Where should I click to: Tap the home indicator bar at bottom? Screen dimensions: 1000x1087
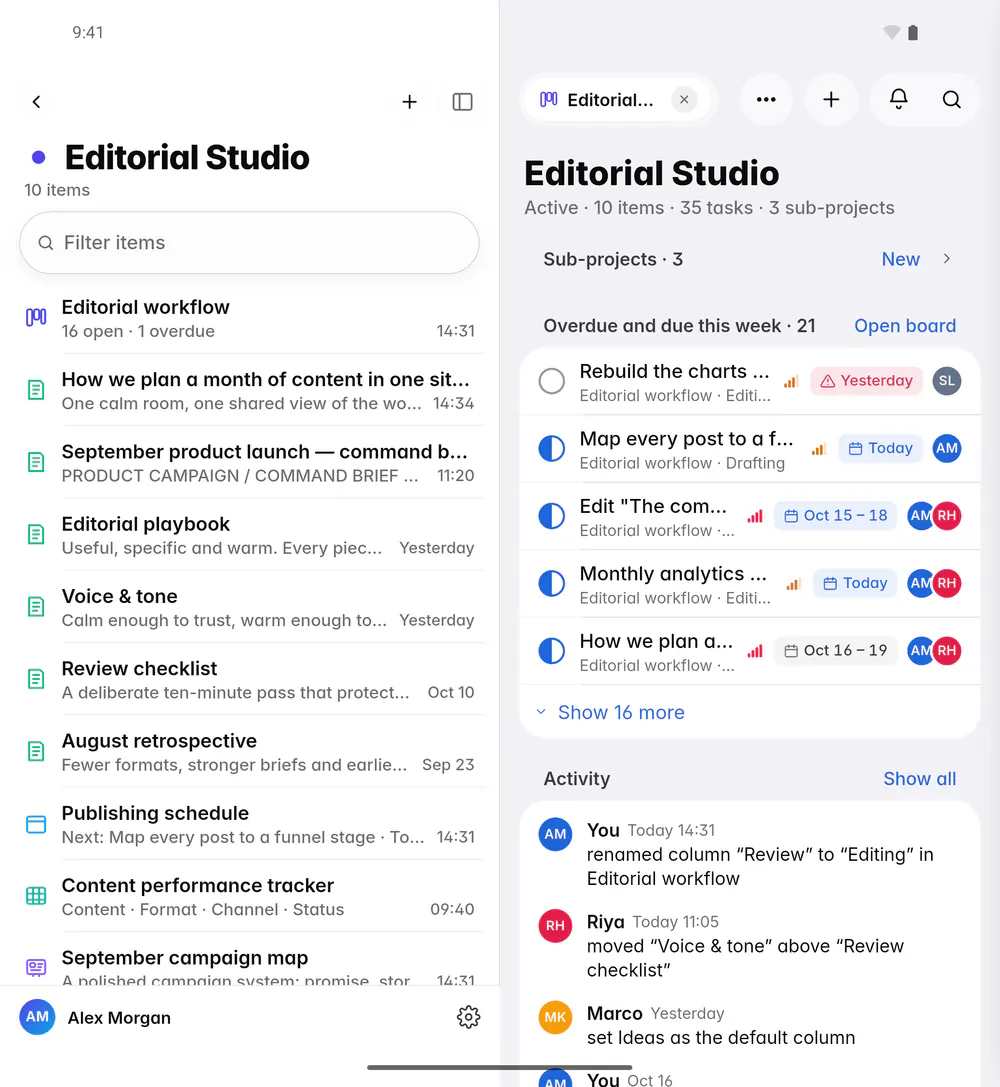pyautogui.click(x=500, y=1068)
